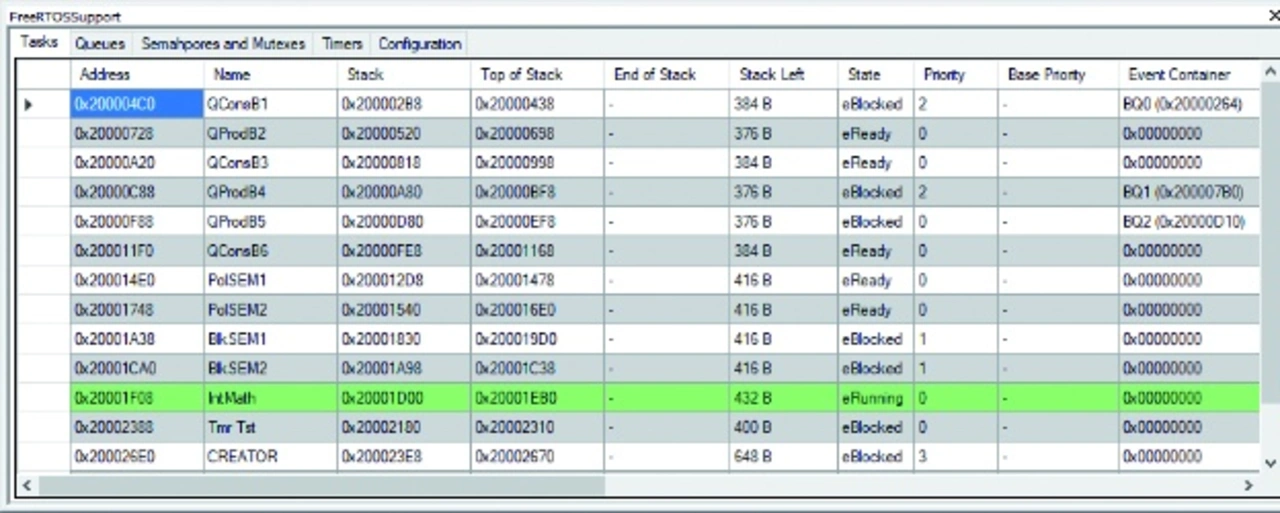Image resolution: width=1280 pixels, height=513 pixels.
Task: Click the BQ1 event container cell
Action: pyautogui.click(x=1183, y=192)
